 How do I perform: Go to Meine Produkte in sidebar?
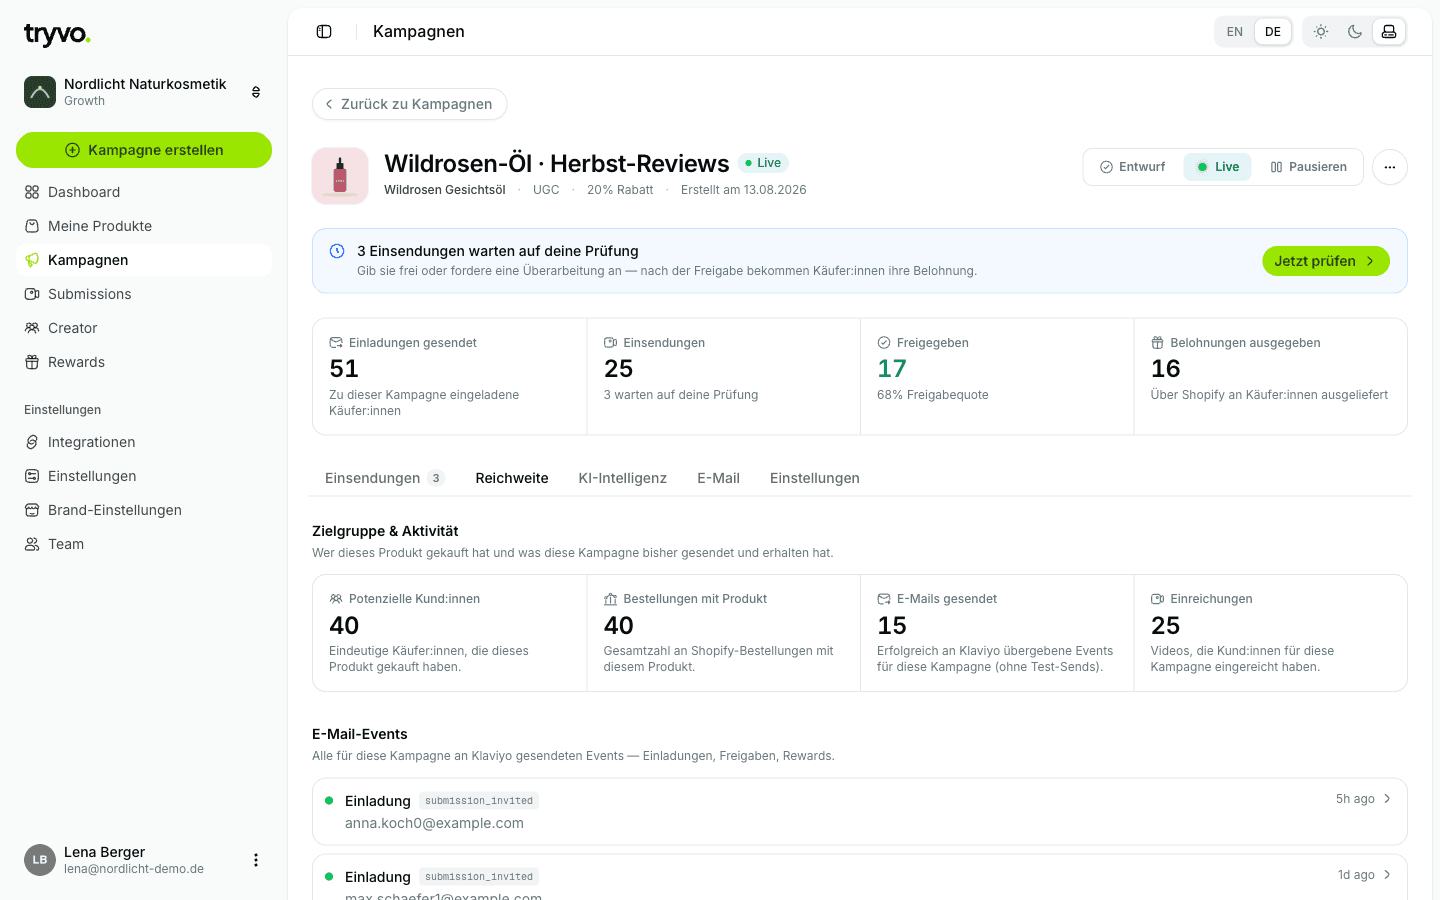[144, 226]
